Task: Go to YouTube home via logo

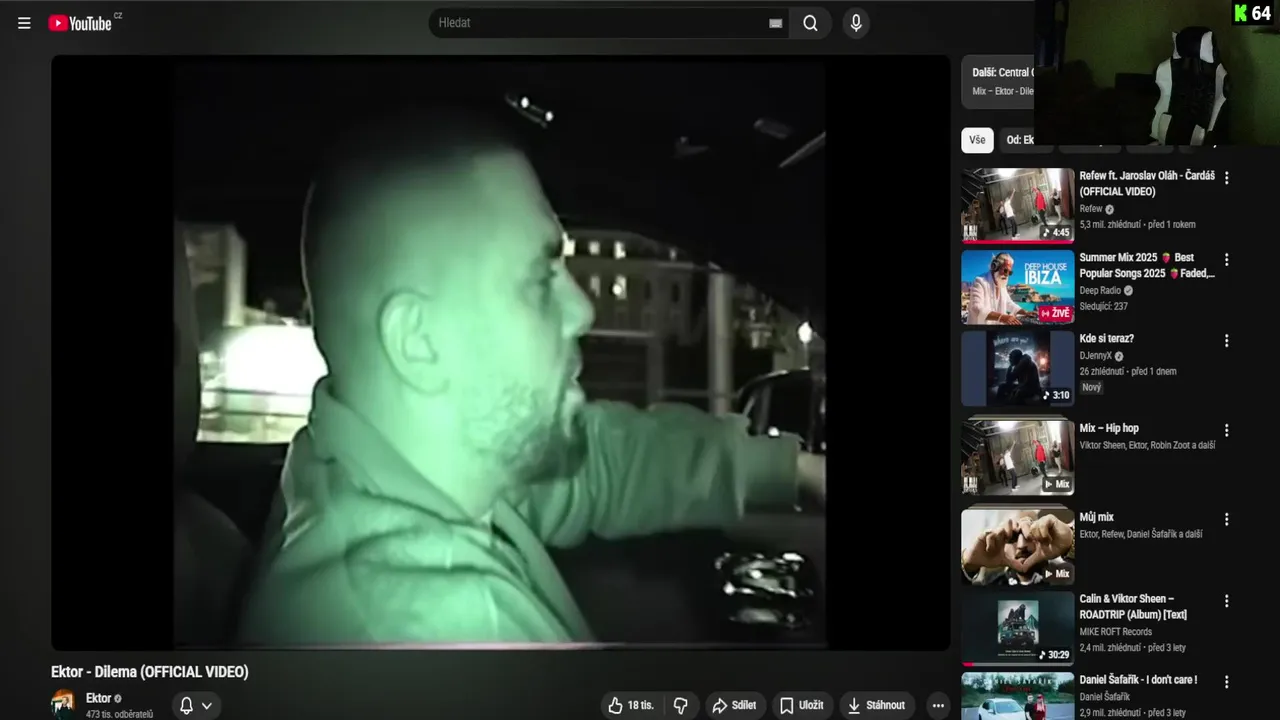Action: (x=80, y=23)
